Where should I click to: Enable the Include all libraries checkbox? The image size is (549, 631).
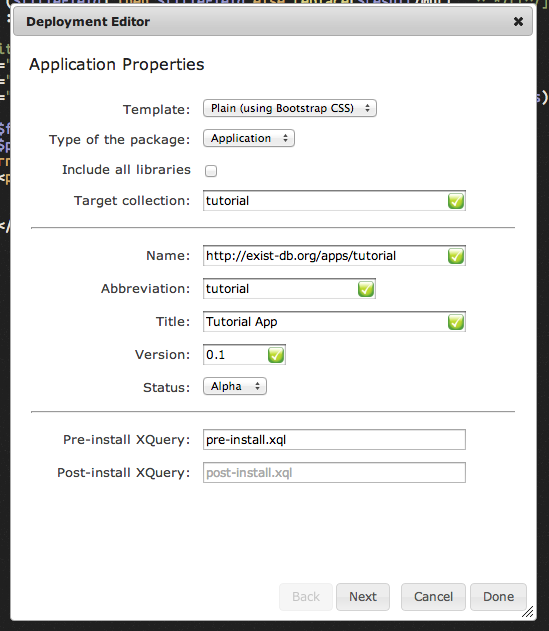point(211,171)
